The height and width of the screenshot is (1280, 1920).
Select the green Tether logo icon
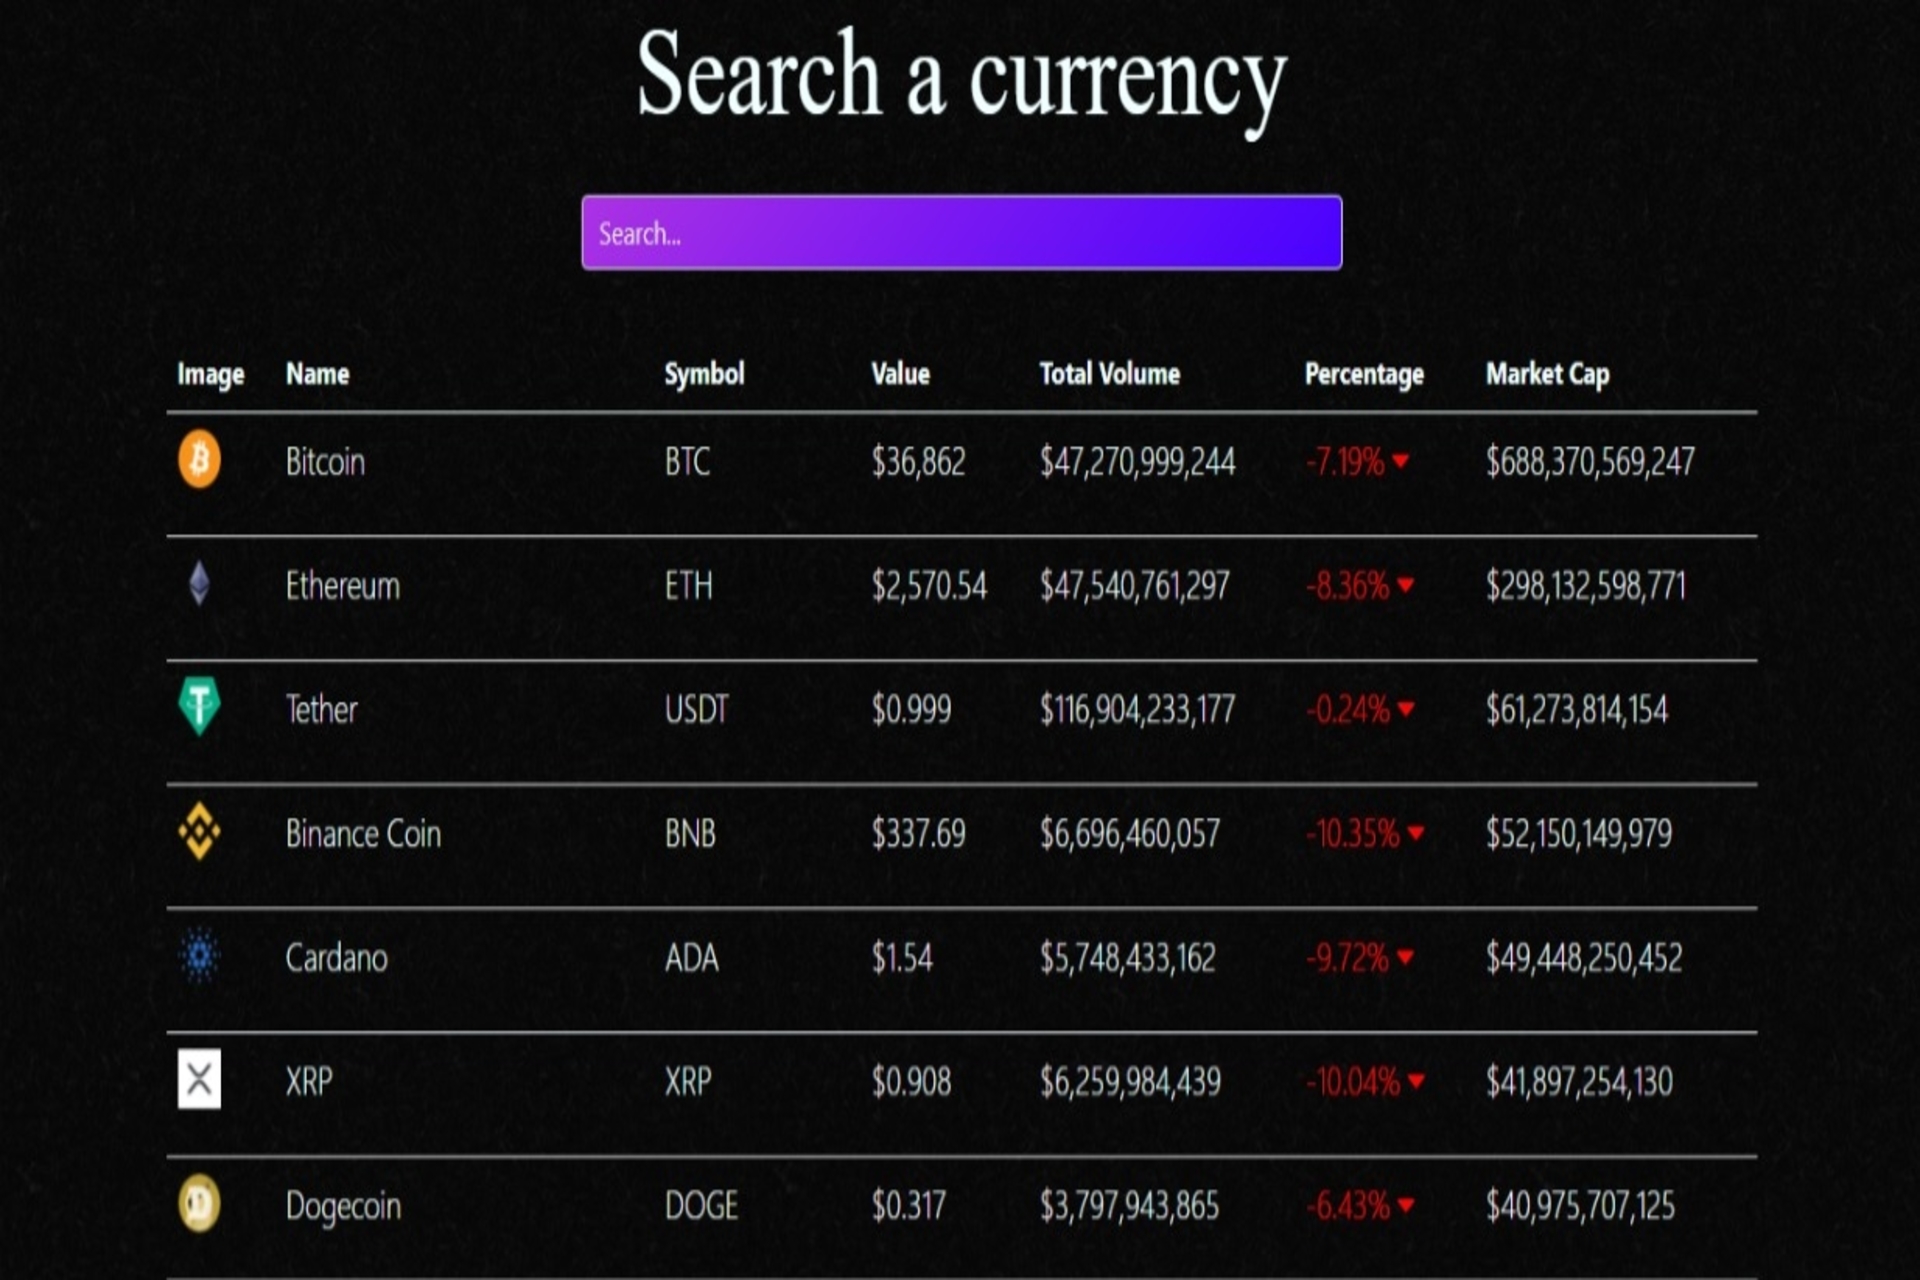[x=199, y=706]
